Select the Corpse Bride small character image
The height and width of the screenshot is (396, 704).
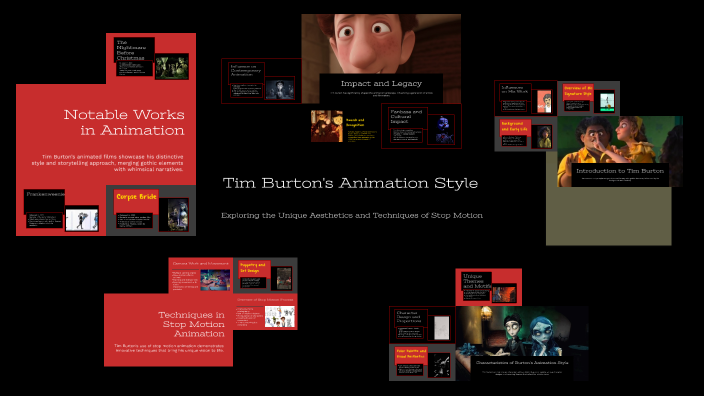coord(178,215)
